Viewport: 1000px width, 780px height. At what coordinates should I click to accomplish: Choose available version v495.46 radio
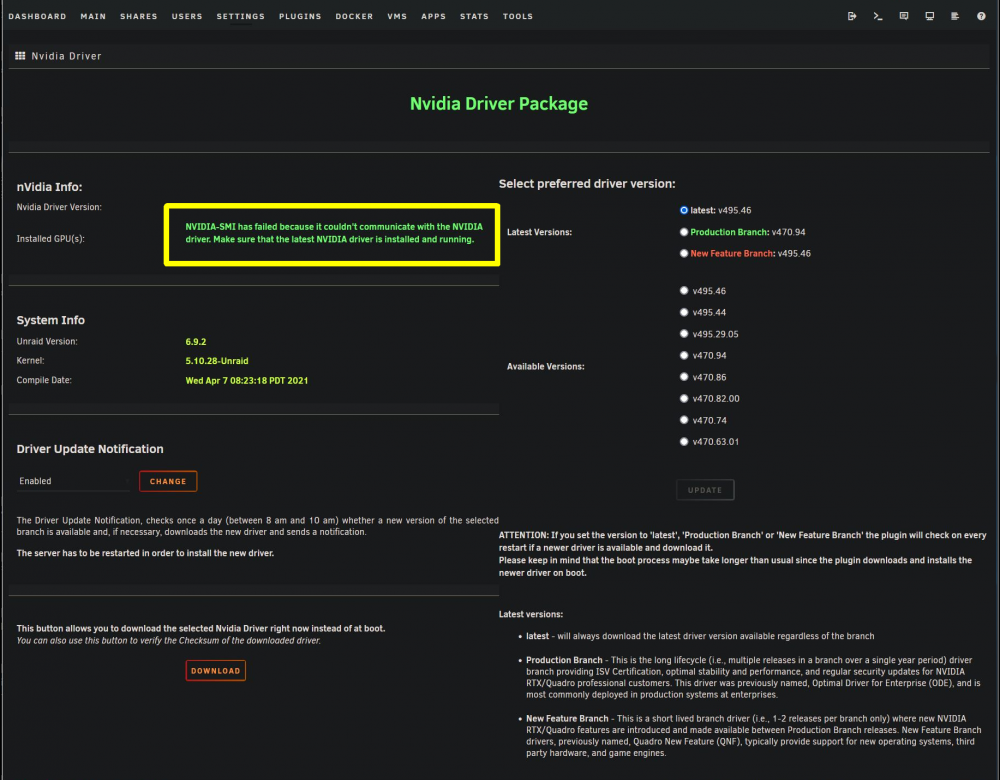tap(684, 290)
